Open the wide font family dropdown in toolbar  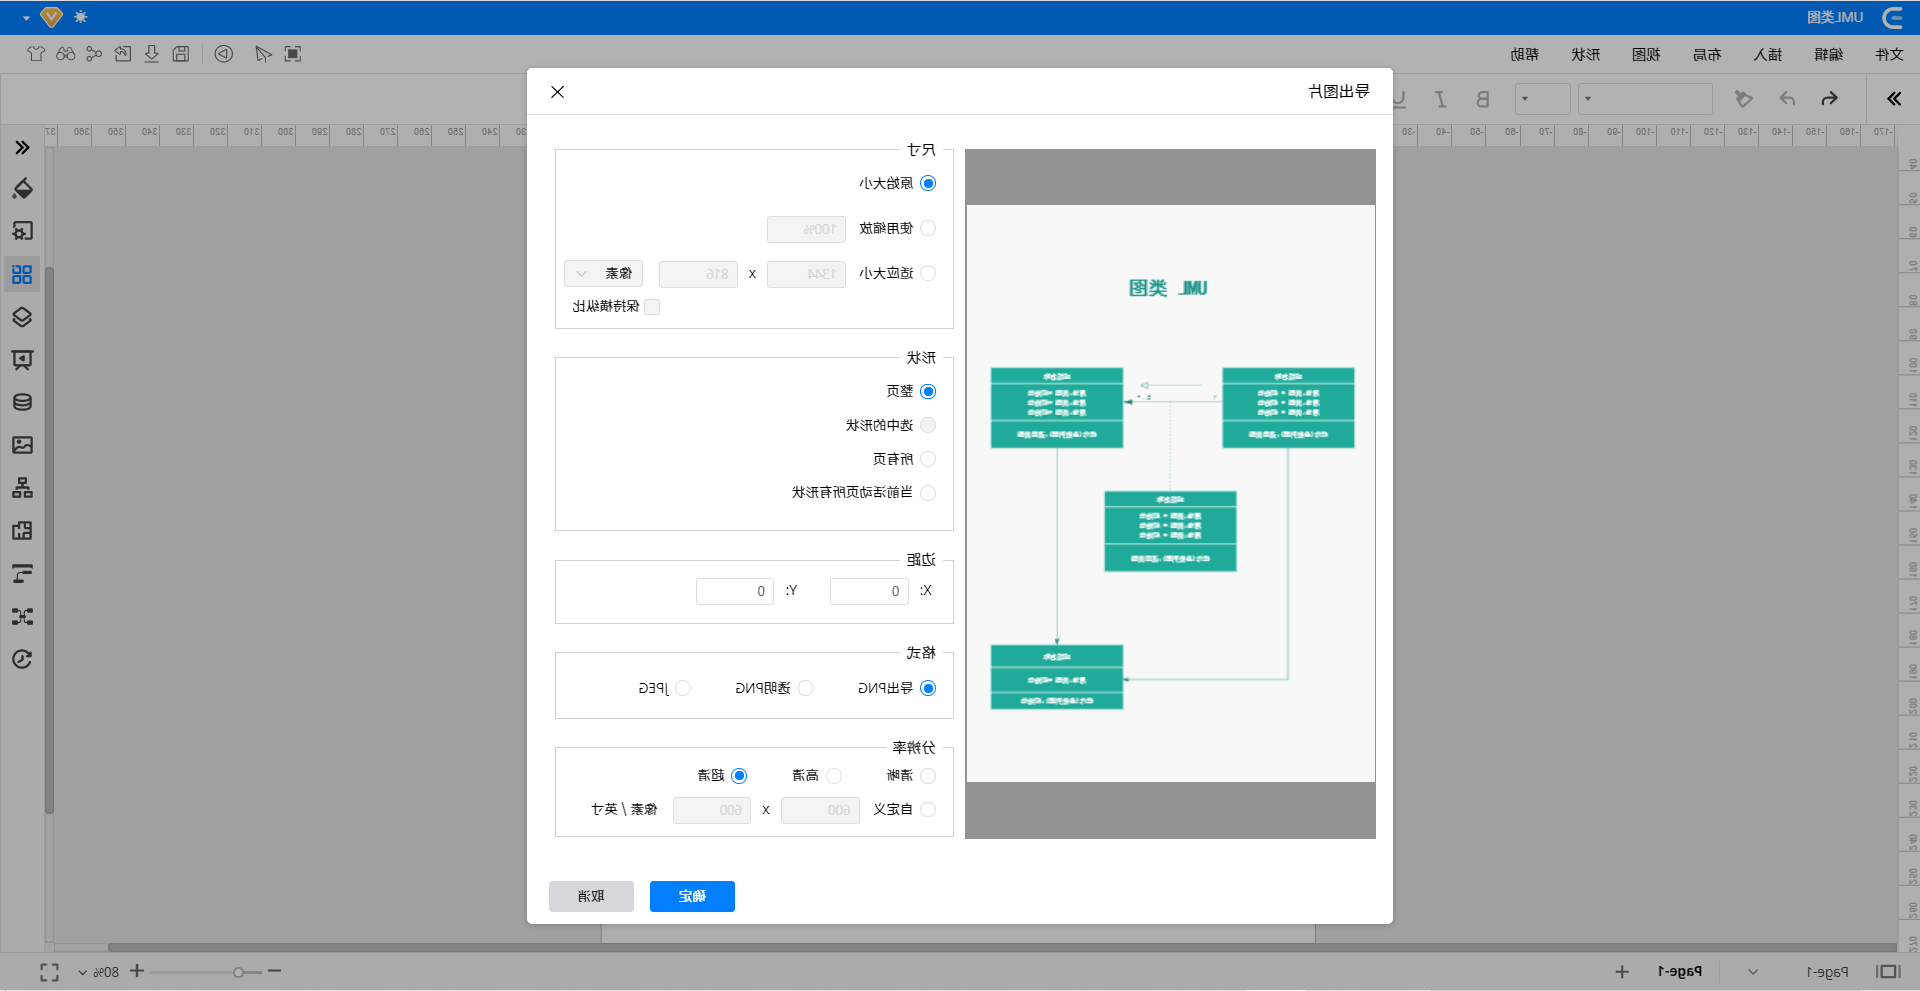tap(1645, 99)
